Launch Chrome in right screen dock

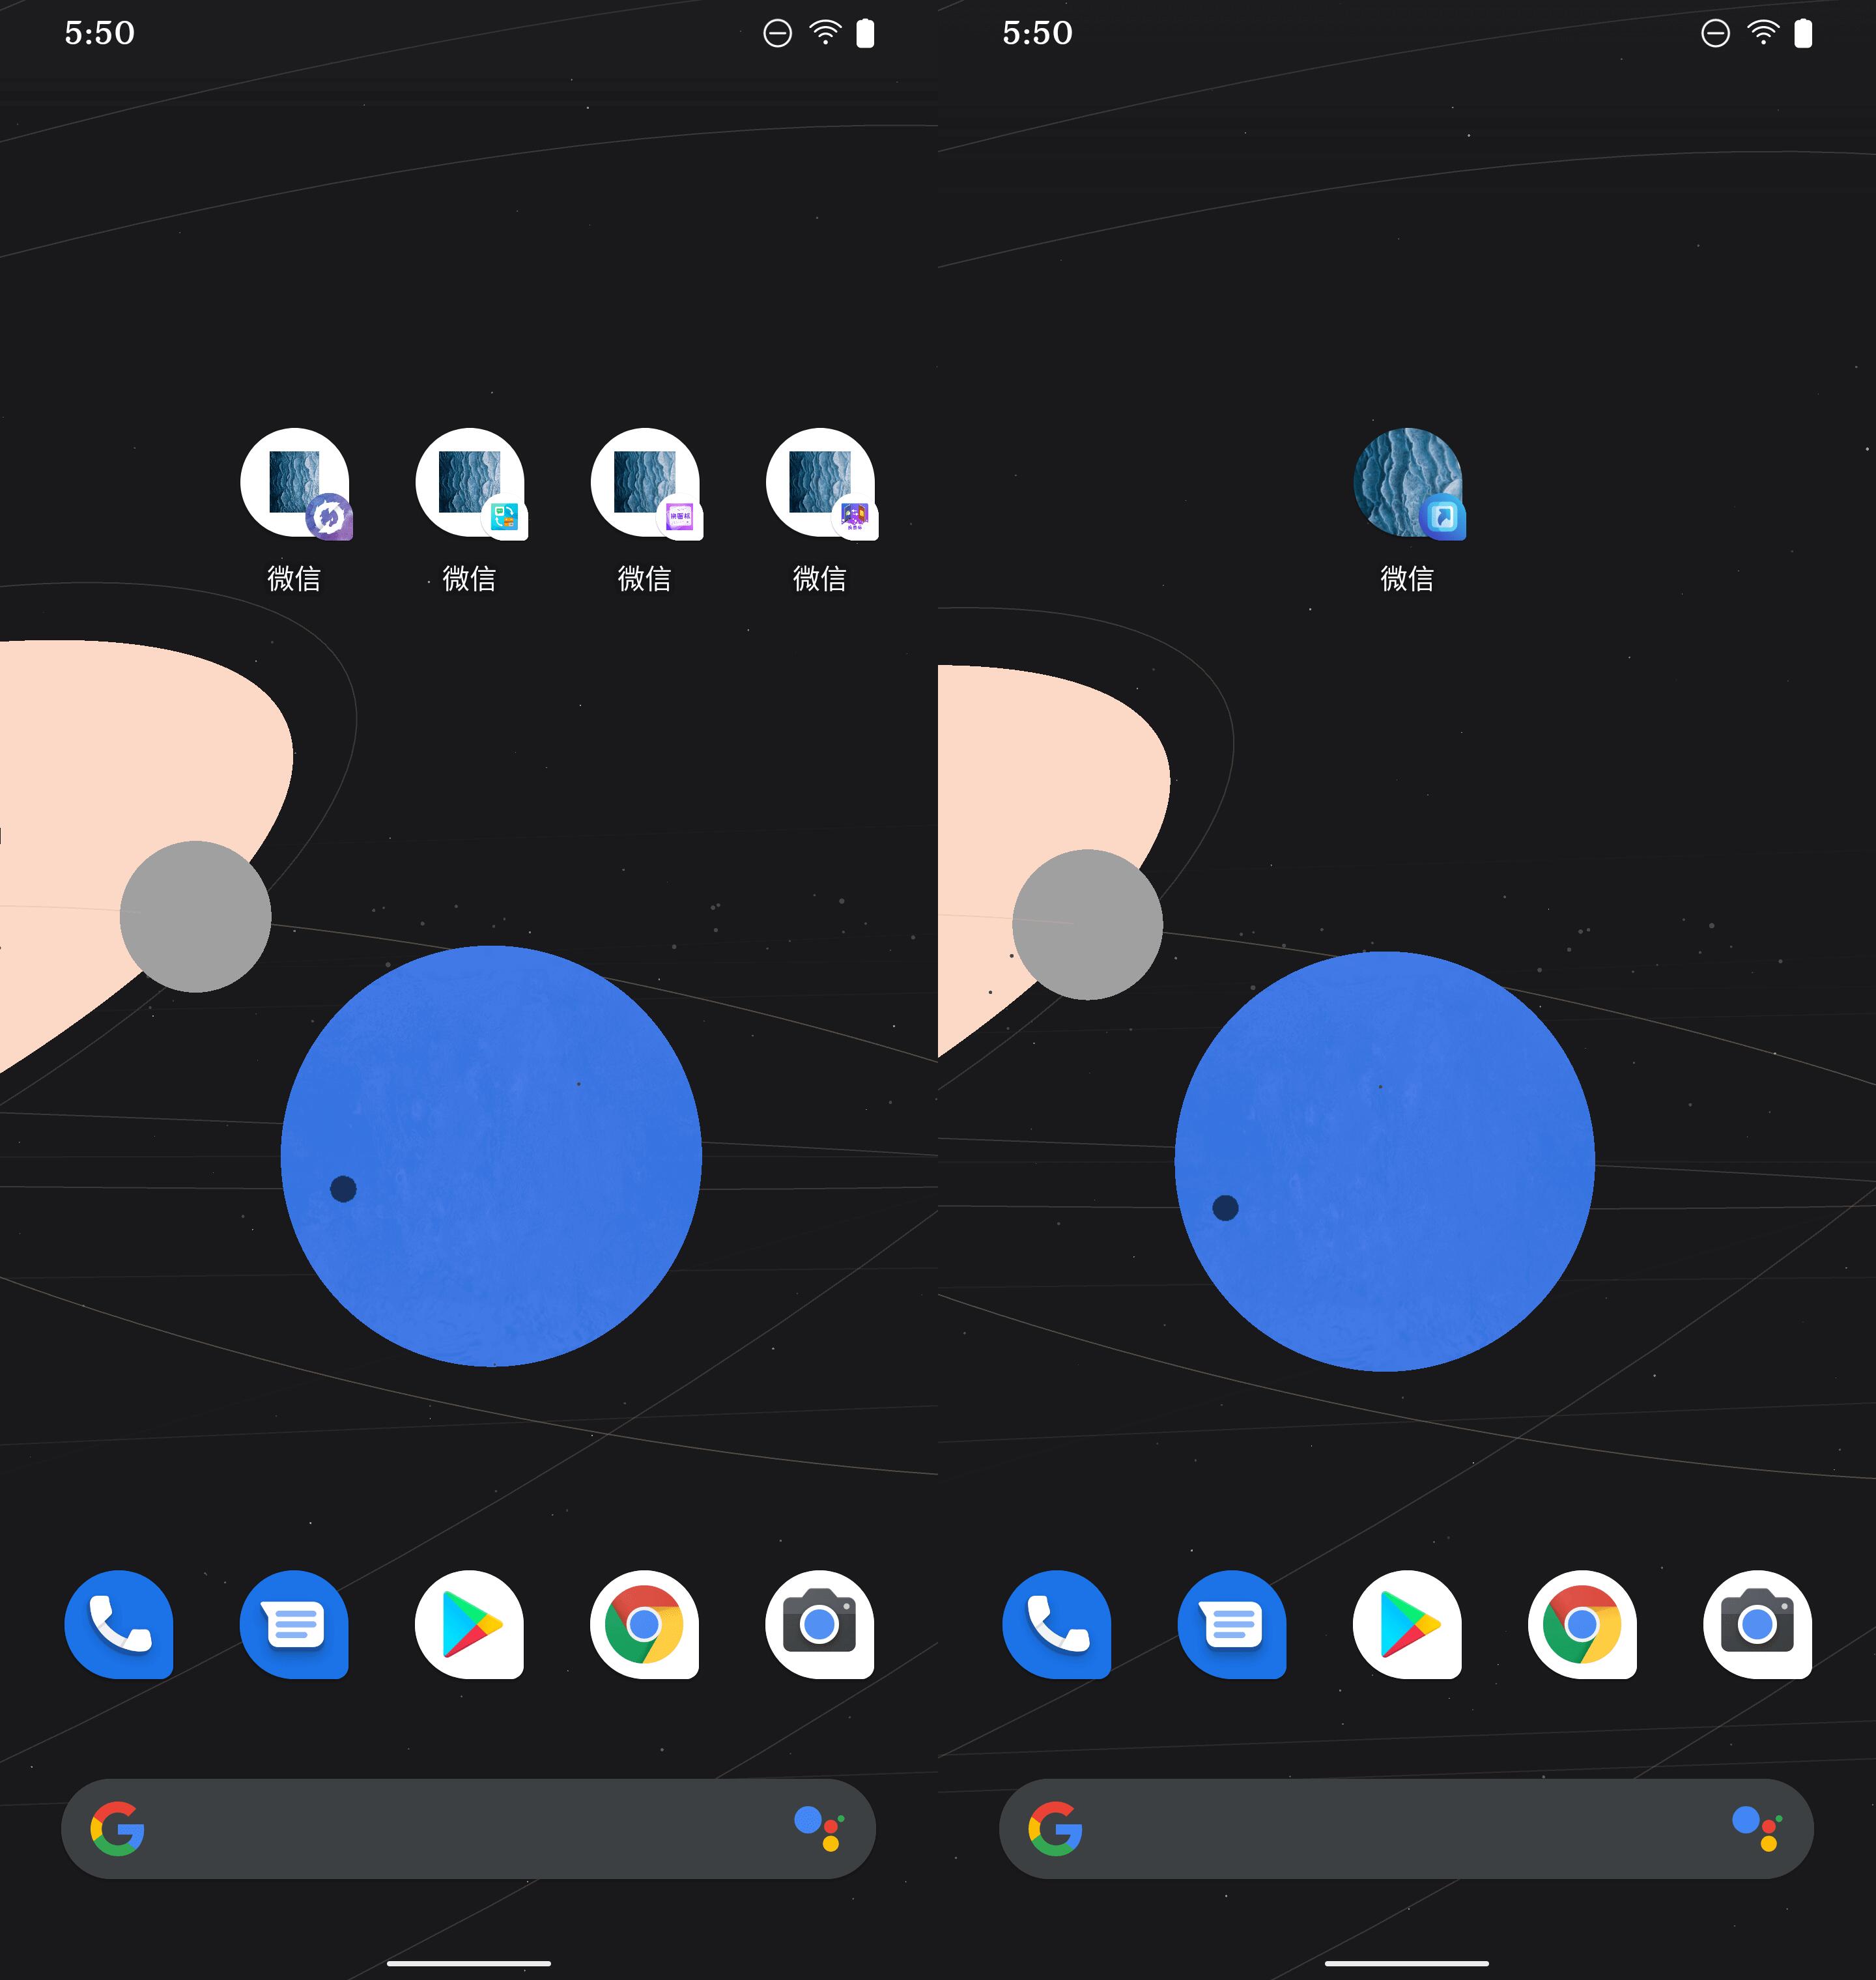(x=1582, y=1624)
